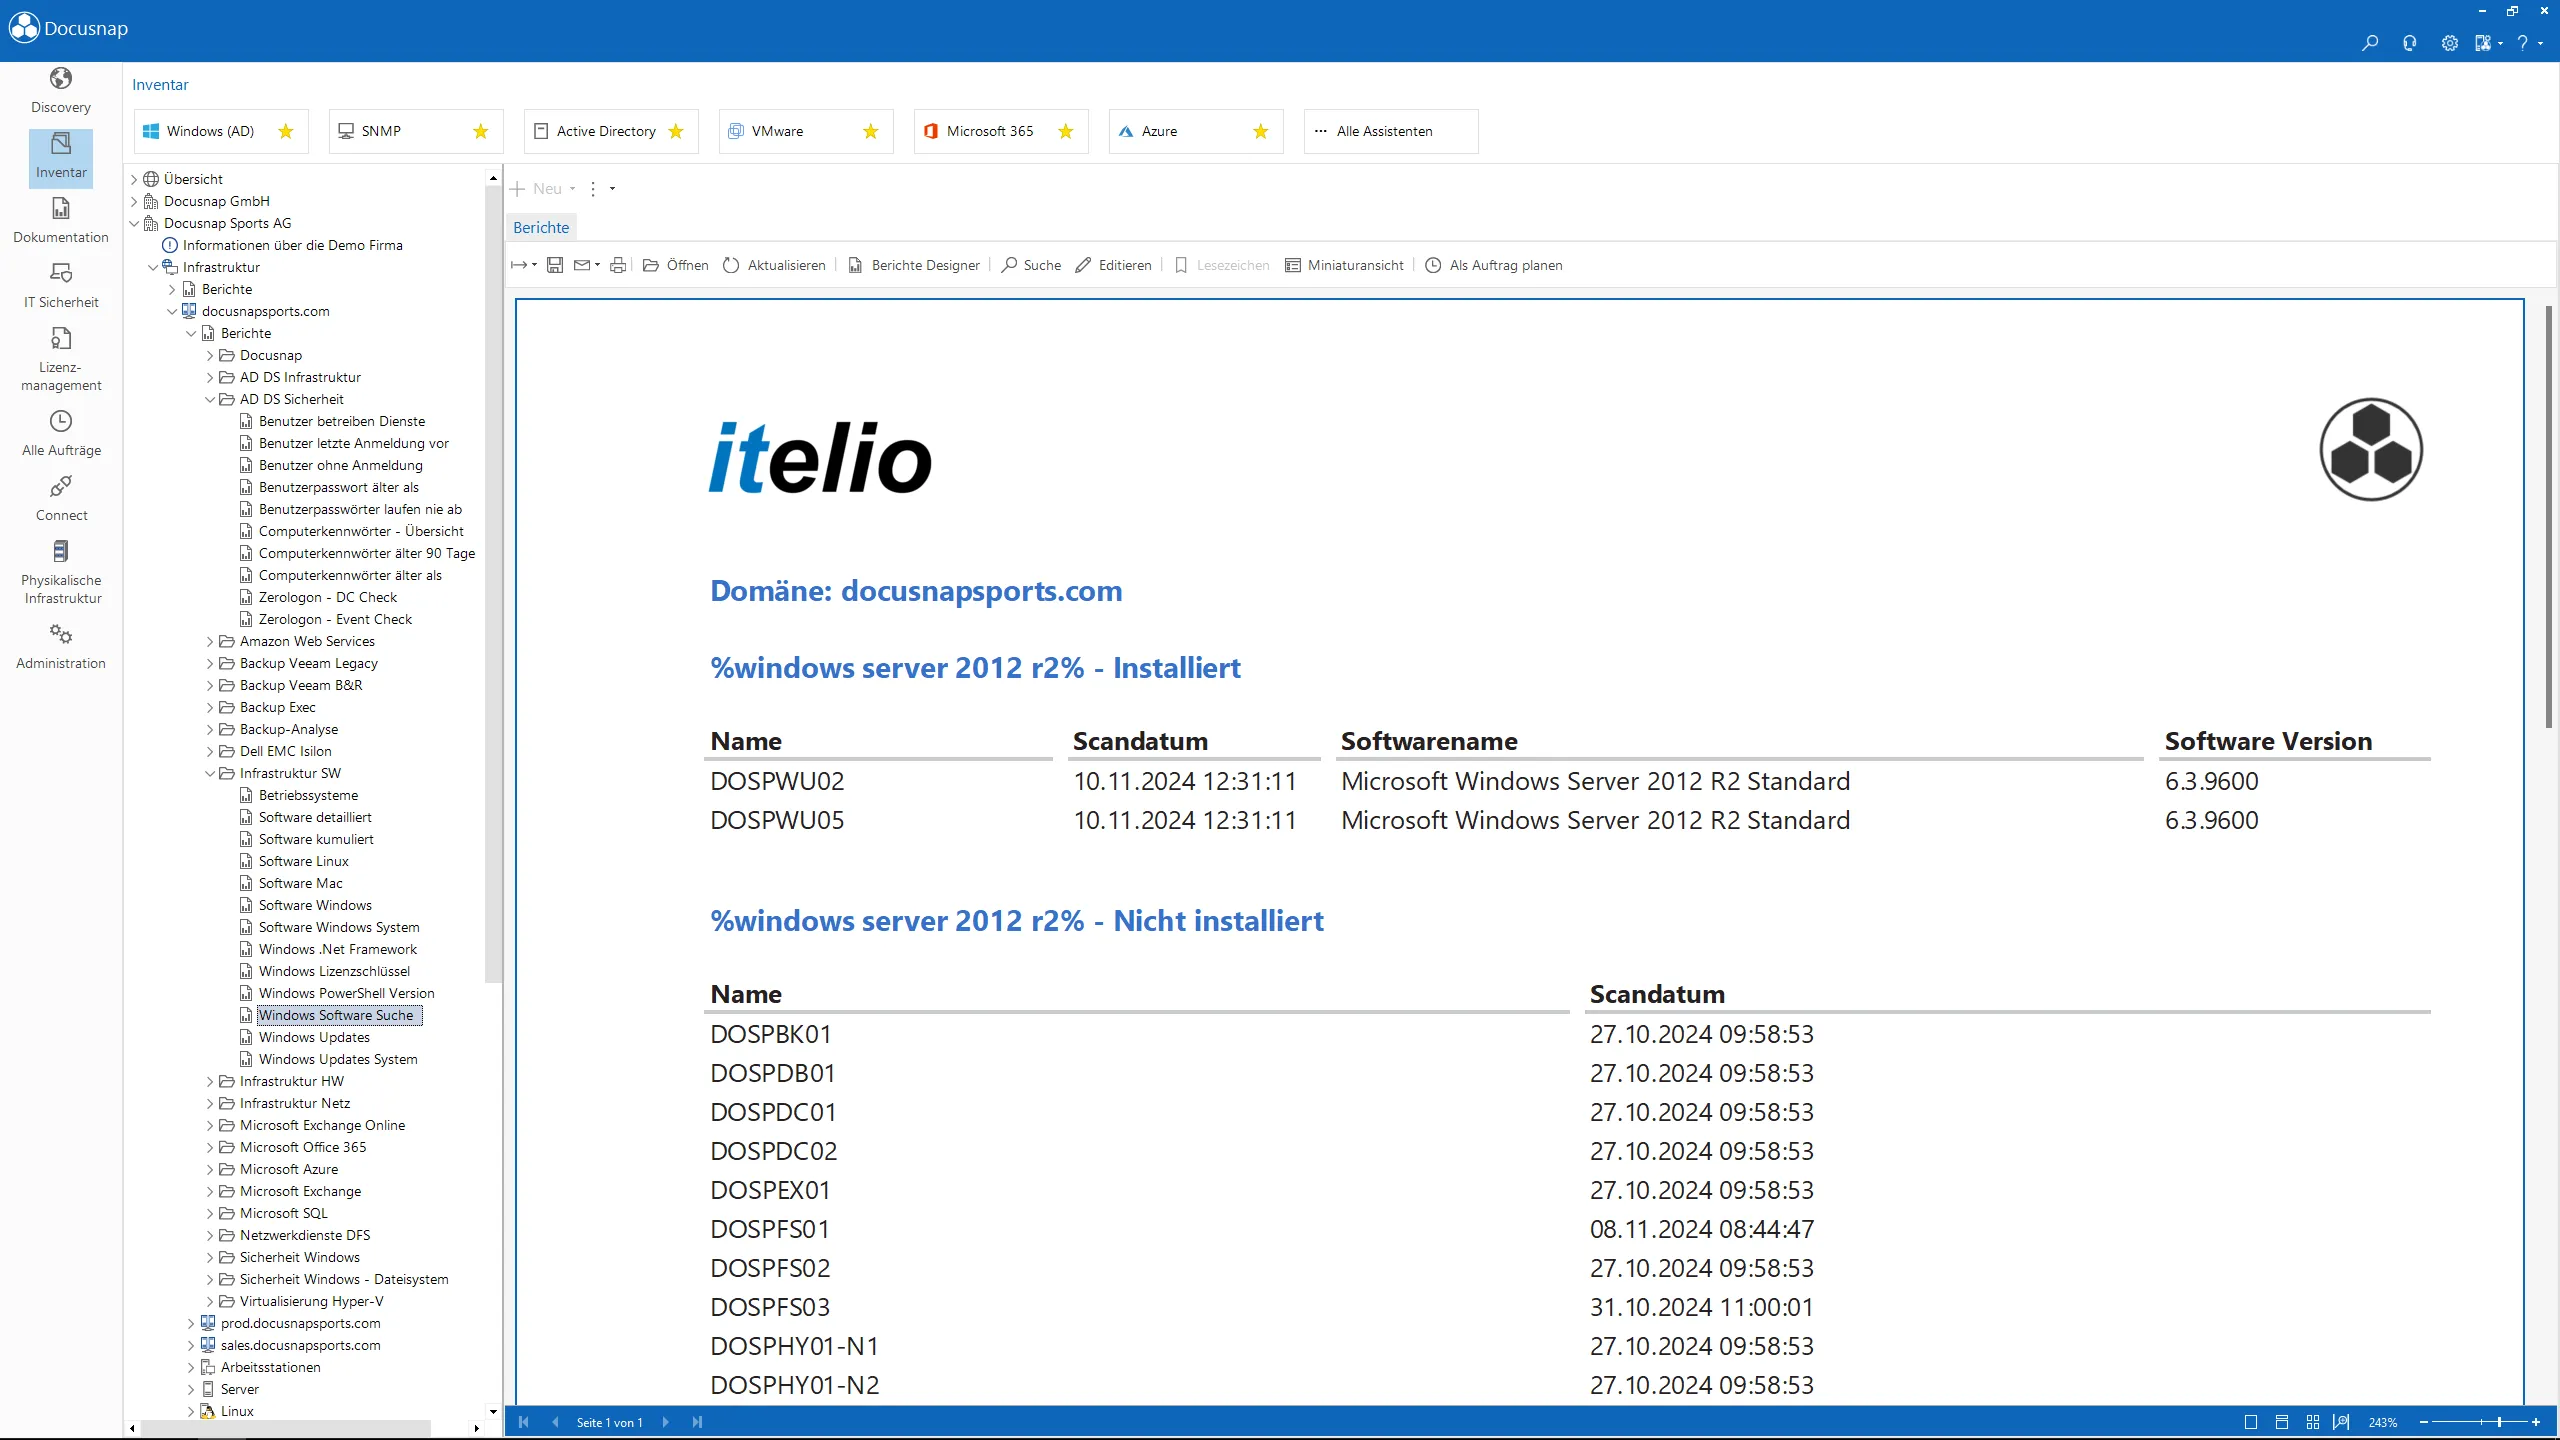The width and height of the screenshot is (2560, 1440).
Task: Select Windows Updates report in tree
Action: [314, 1037]
